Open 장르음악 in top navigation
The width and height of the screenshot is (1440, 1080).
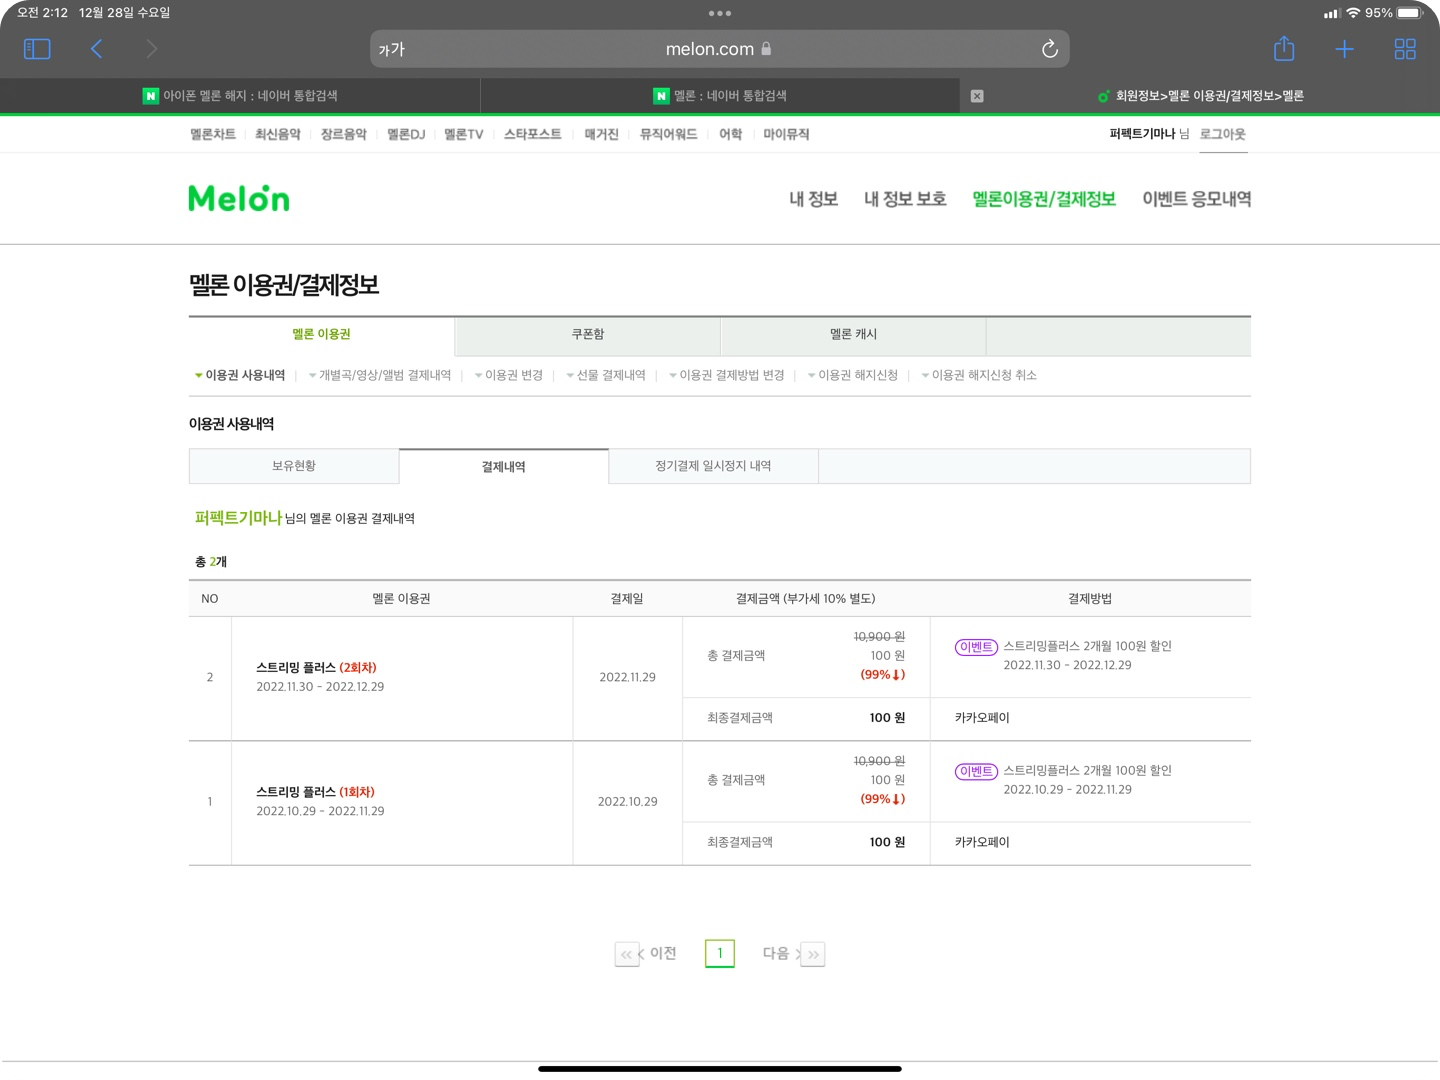click(x=343, y=134)
